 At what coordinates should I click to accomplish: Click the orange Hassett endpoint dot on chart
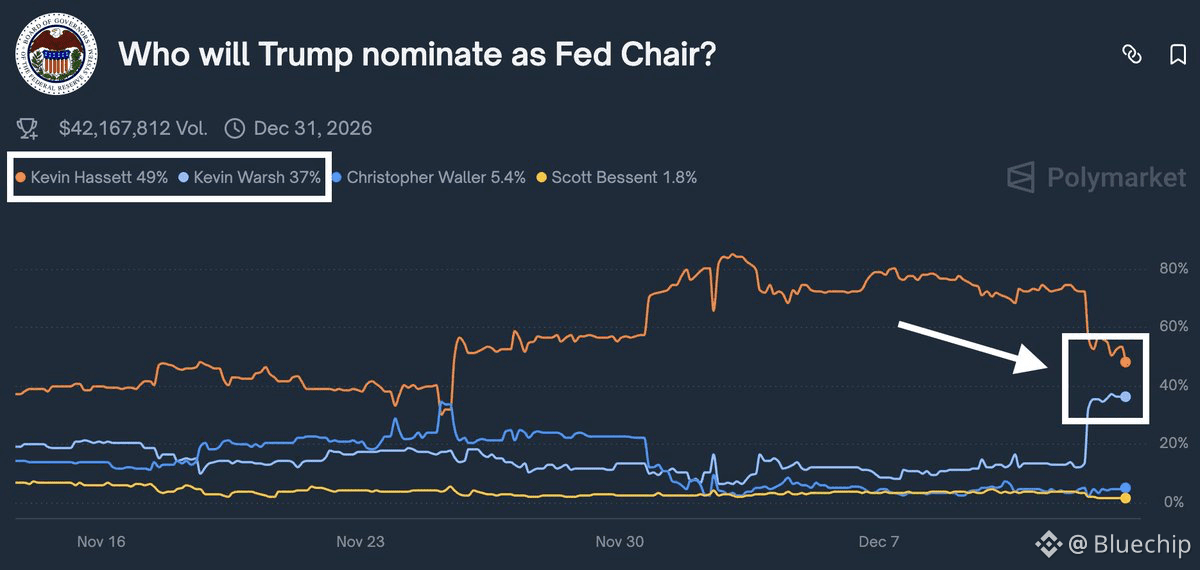(1125, 362)
